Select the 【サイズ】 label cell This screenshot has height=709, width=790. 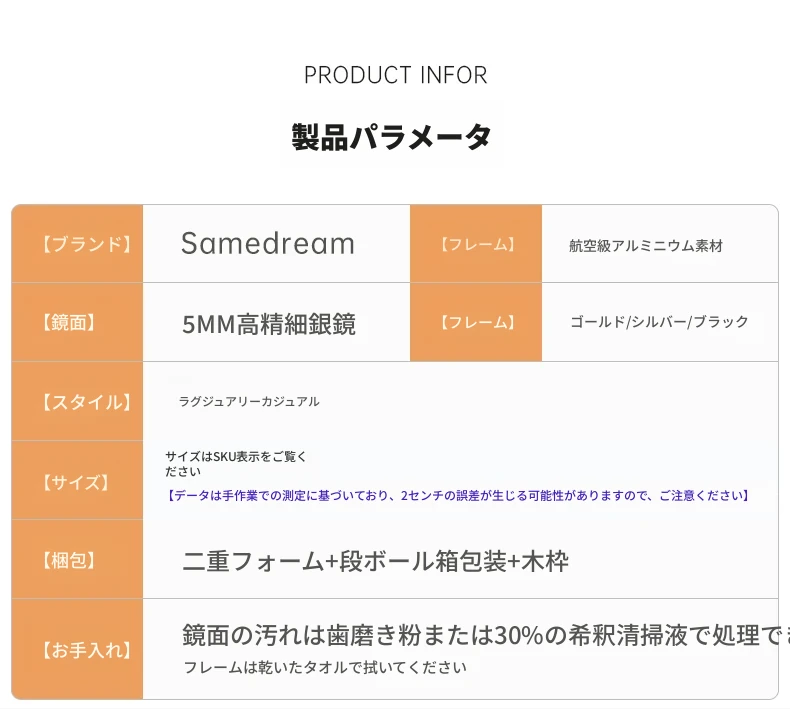point(77,481)
